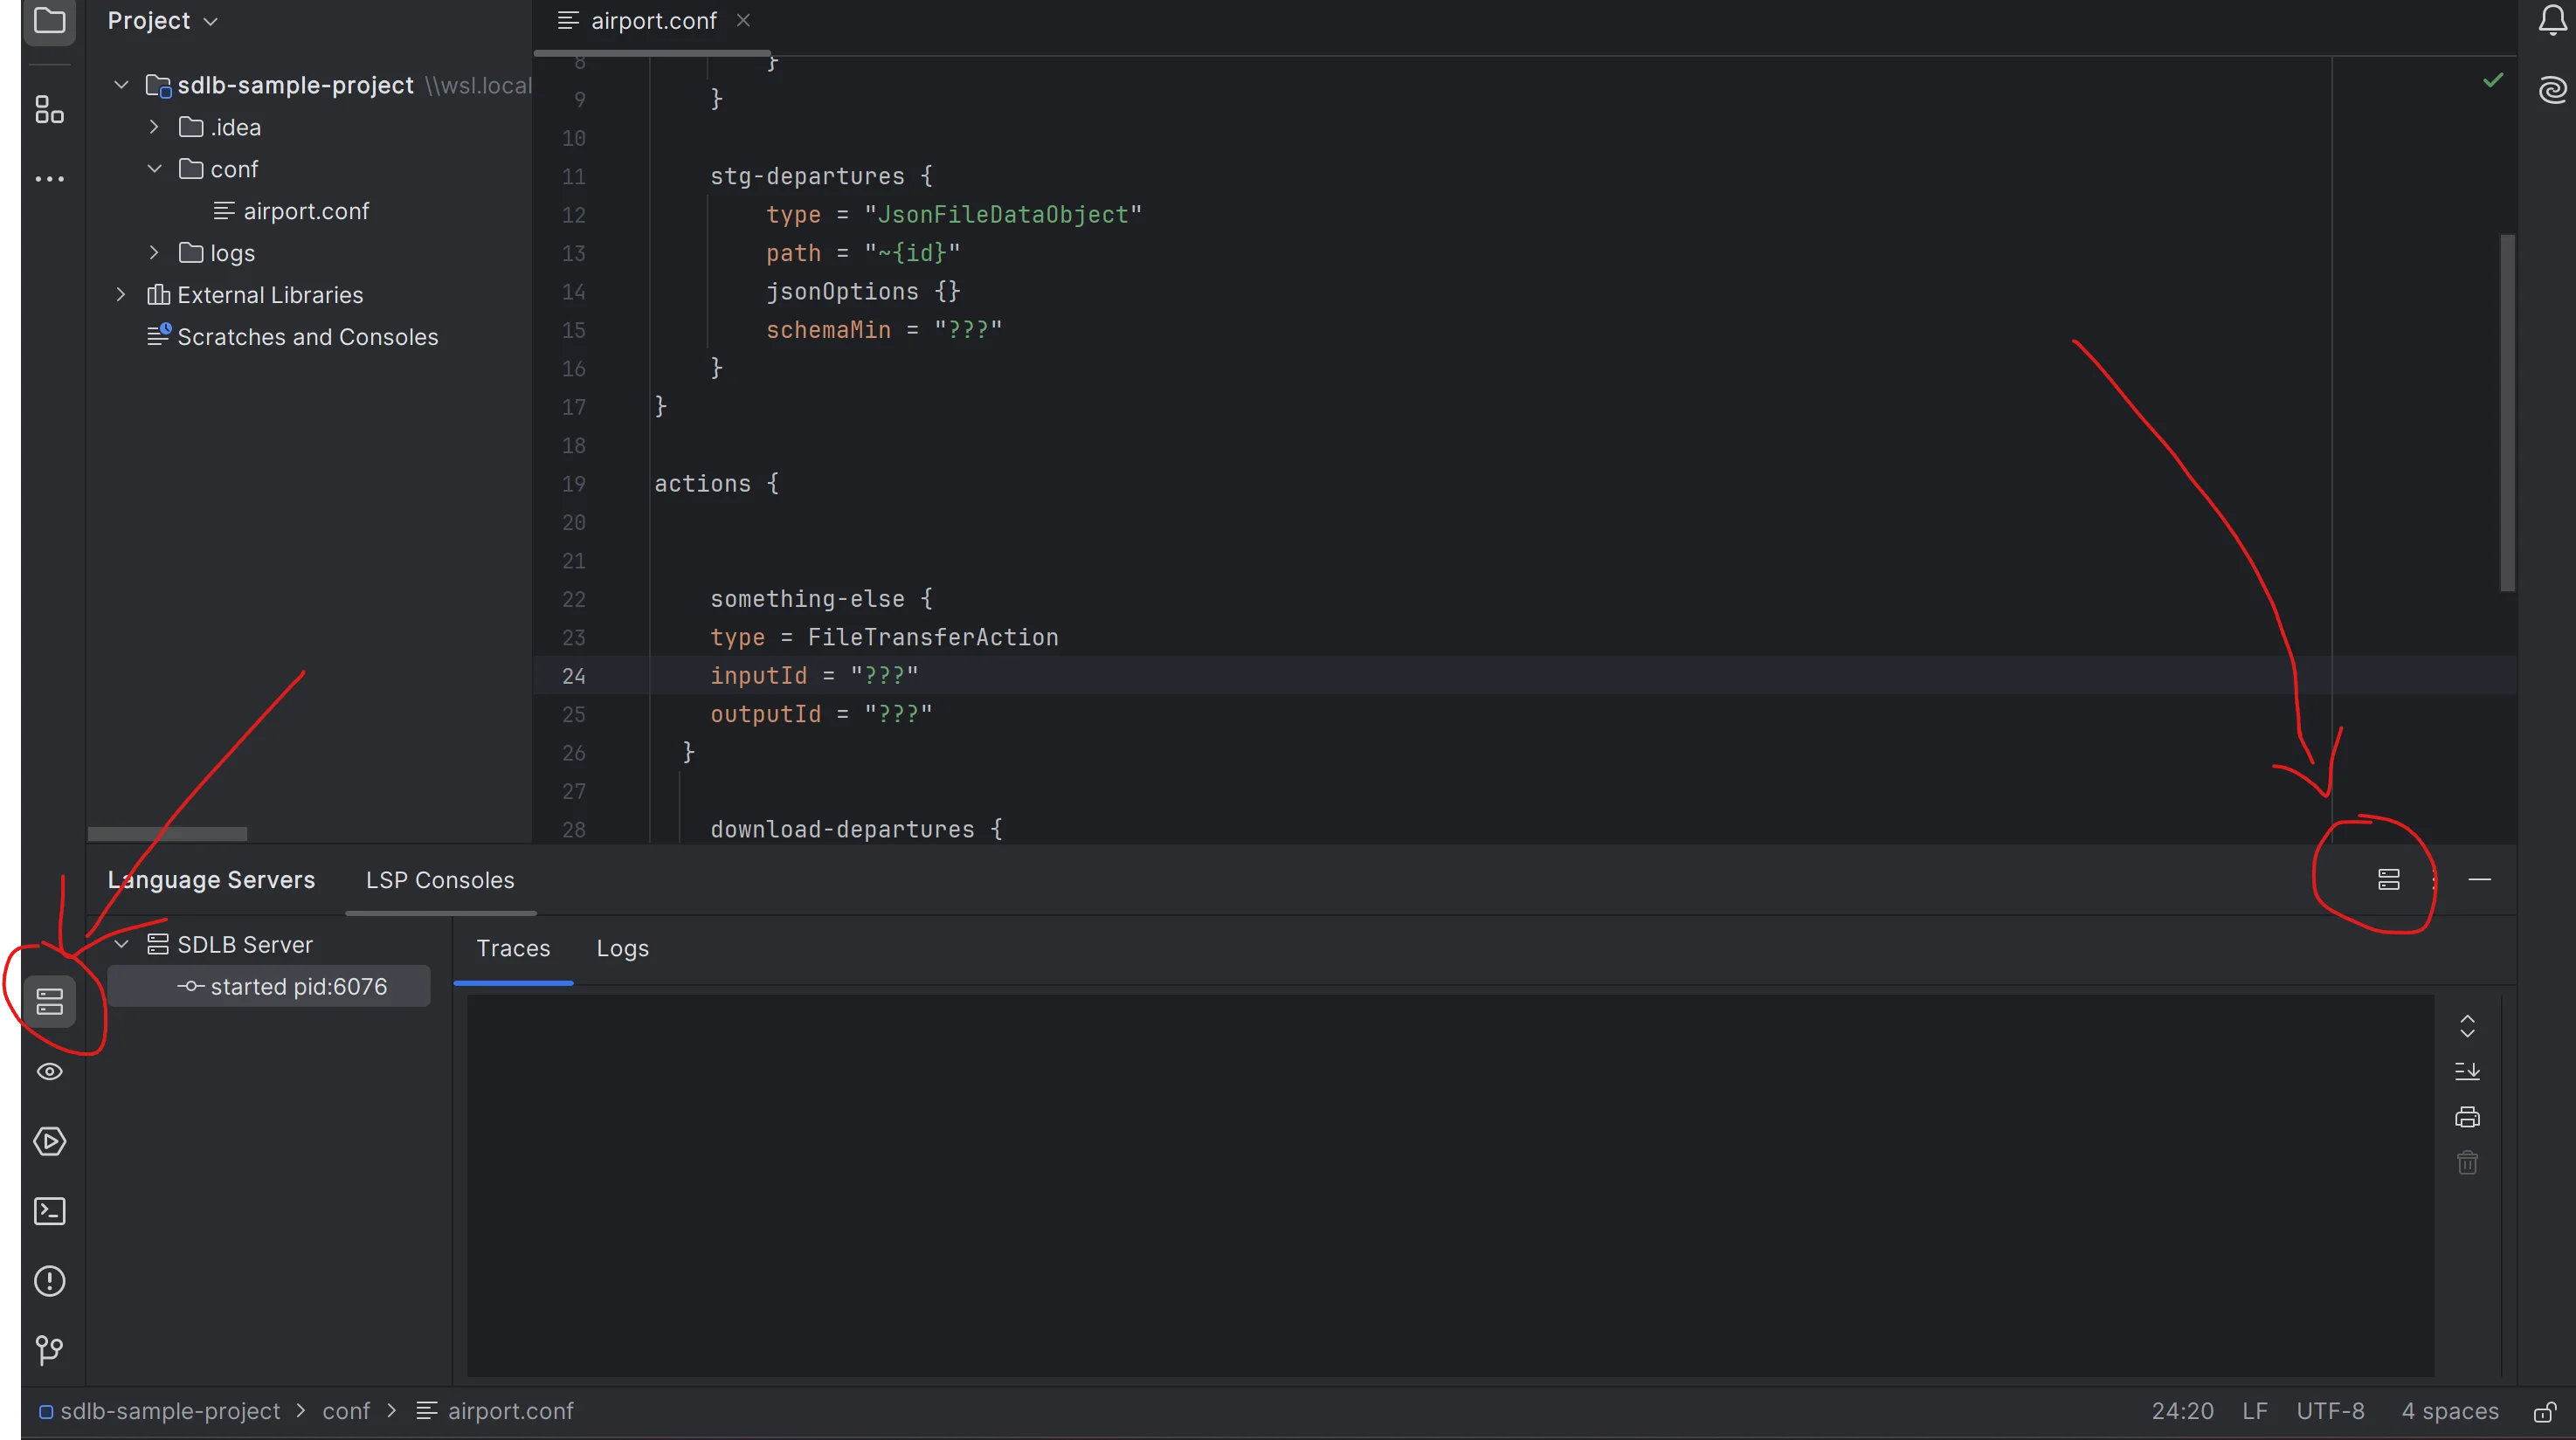The image size is (2576, 1440).
Task: Open the Terminal tool window
Action: [x=50, y=1211]
